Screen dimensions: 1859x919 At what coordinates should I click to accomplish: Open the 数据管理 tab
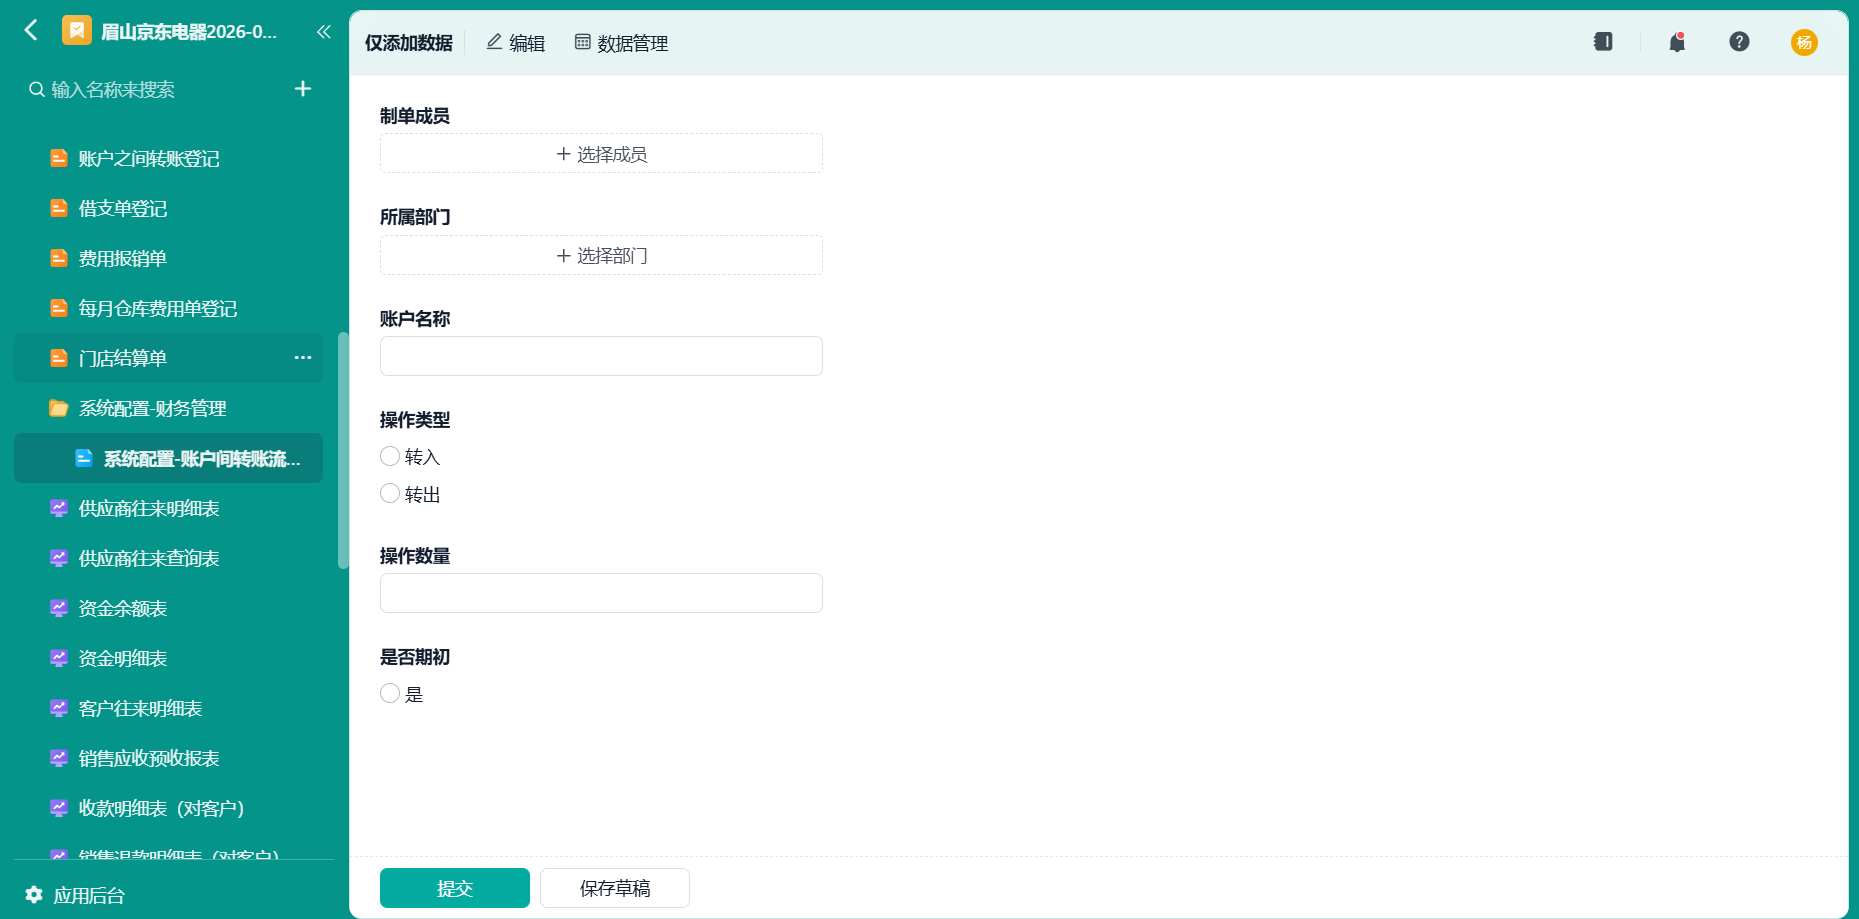(621, 43)
